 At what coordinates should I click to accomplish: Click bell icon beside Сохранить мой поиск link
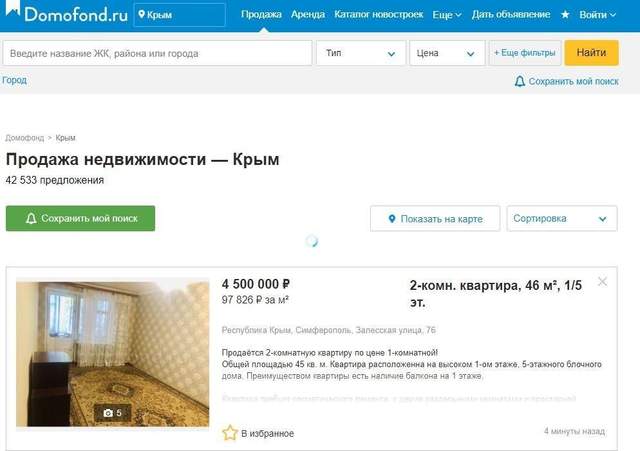pos(520,81)
